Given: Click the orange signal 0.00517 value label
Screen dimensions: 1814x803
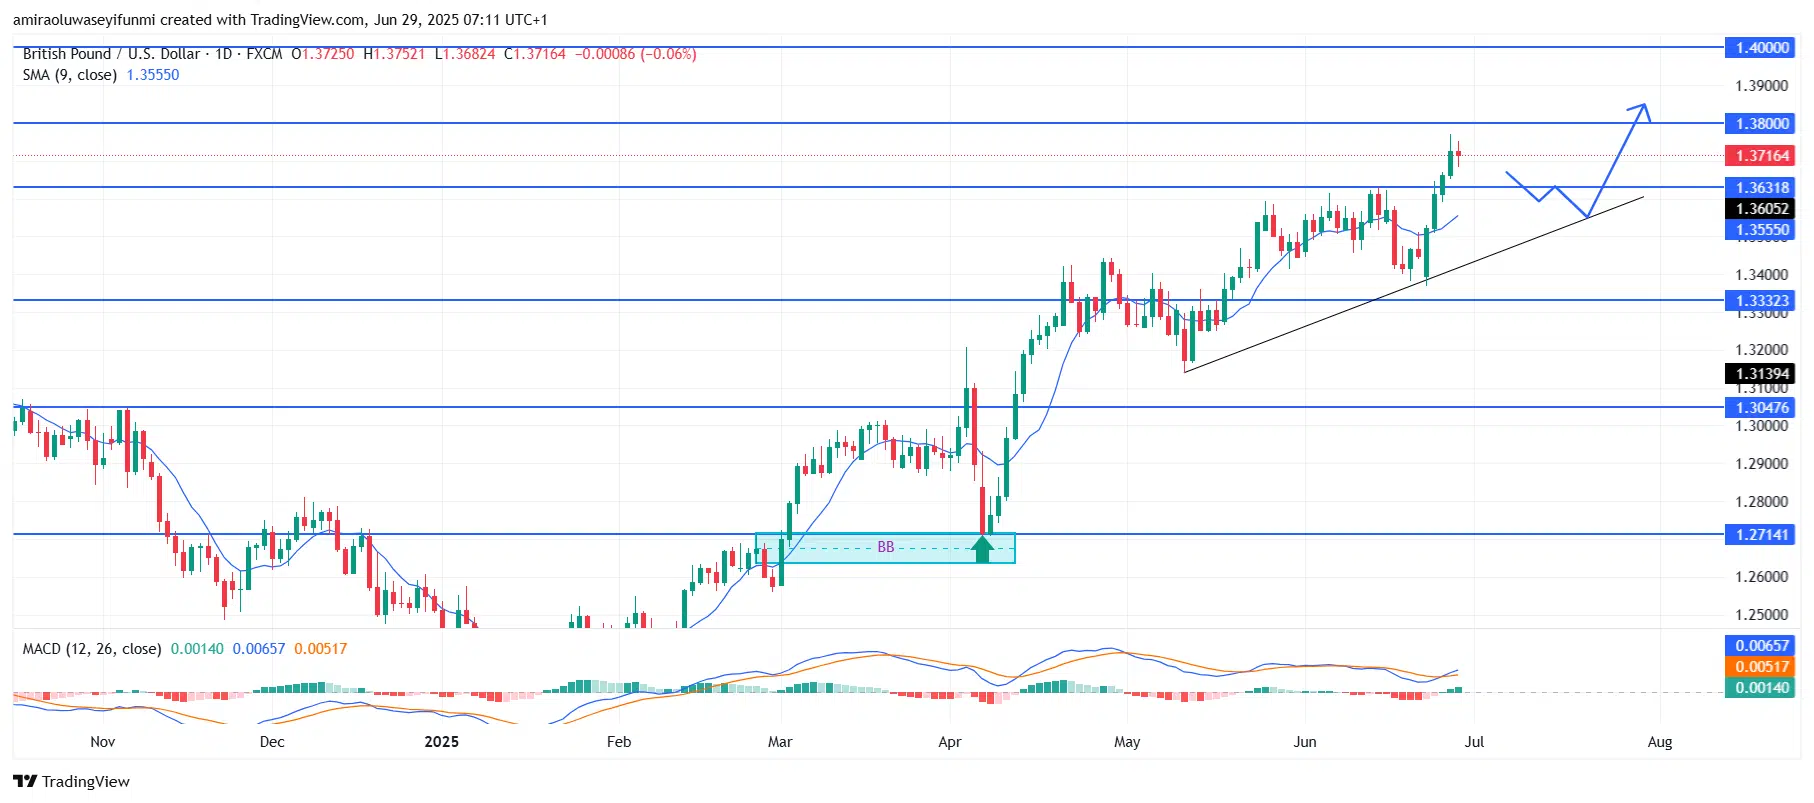Looking at the screenshot, I should click(1761, 667).
